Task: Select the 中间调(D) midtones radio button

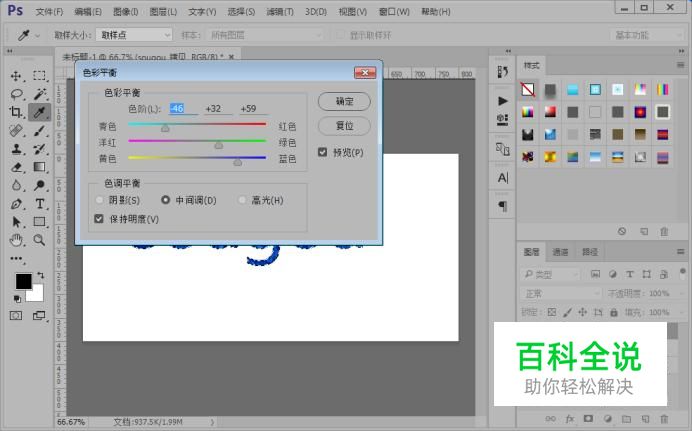Action: 165,200
